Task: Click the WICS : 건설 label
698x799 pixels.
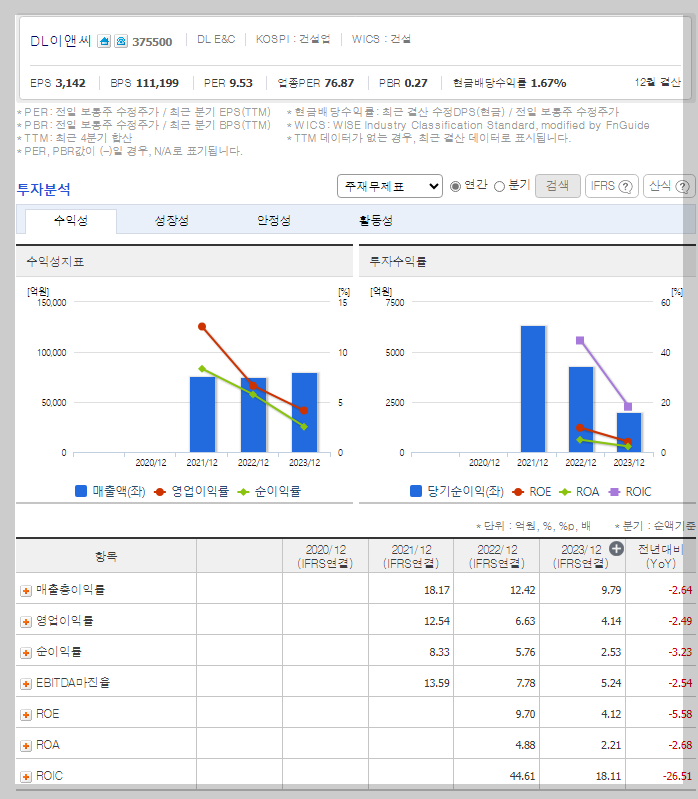Action: pyautogui.click(x=381, y=39)
